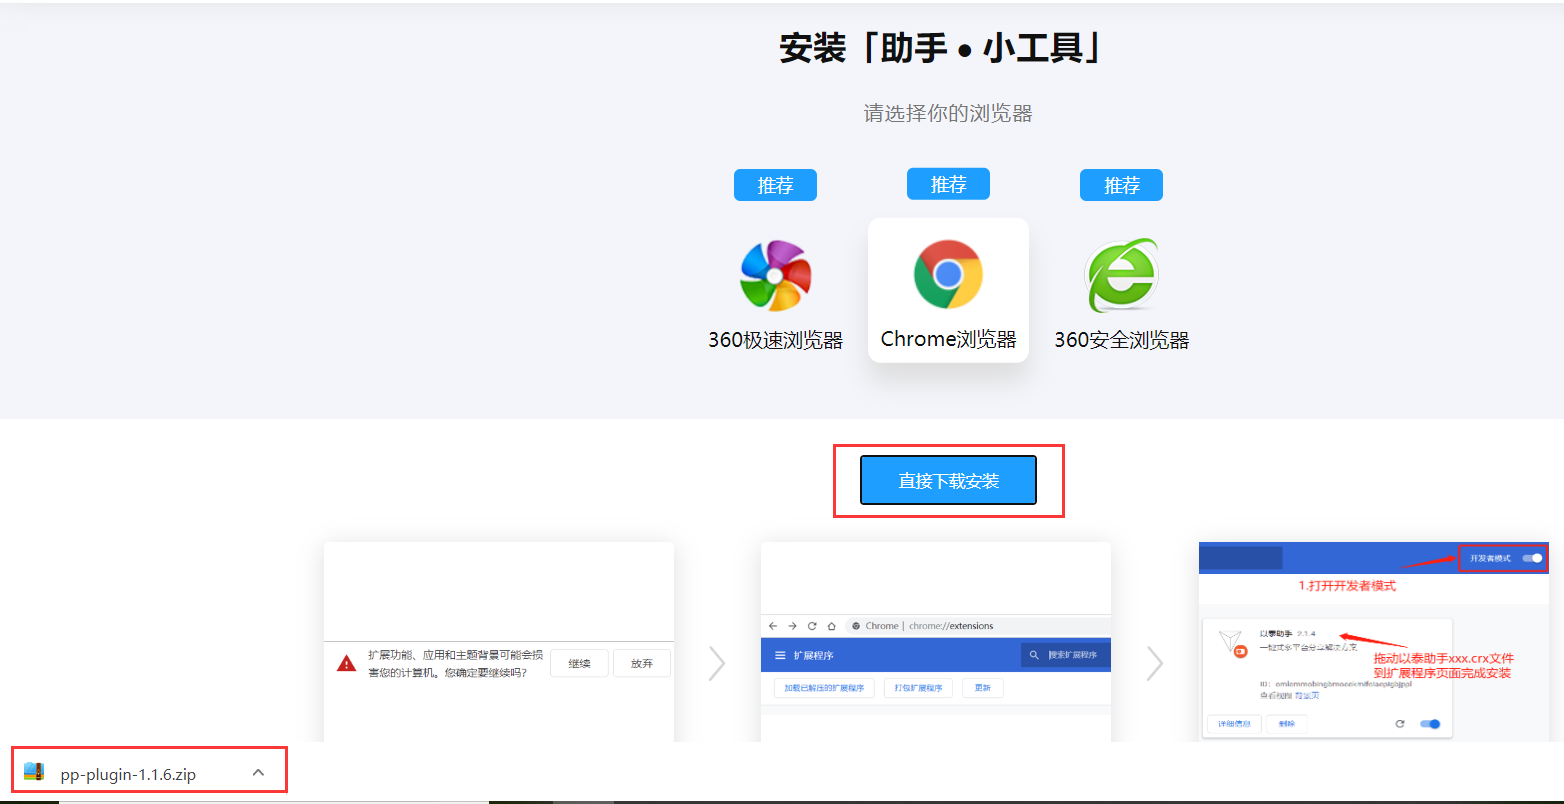Open the pp-plugin zip file icon in the download bar
1564x804 pixels.
[x=34, y=772]
